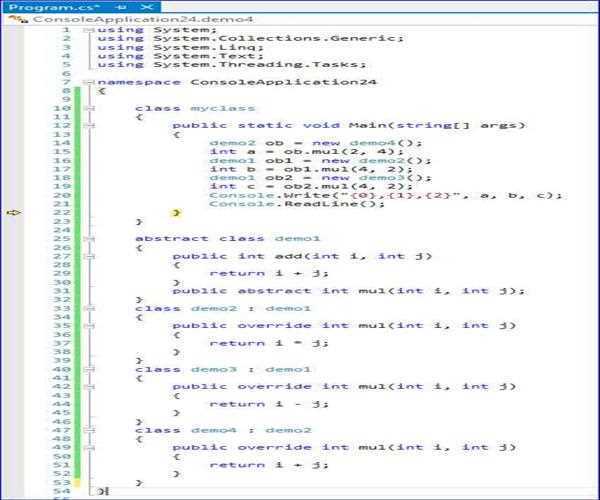This screenshot has width=600, height=500.
Task: Collapse the mul override in demo4
Action: pos(89,447)
